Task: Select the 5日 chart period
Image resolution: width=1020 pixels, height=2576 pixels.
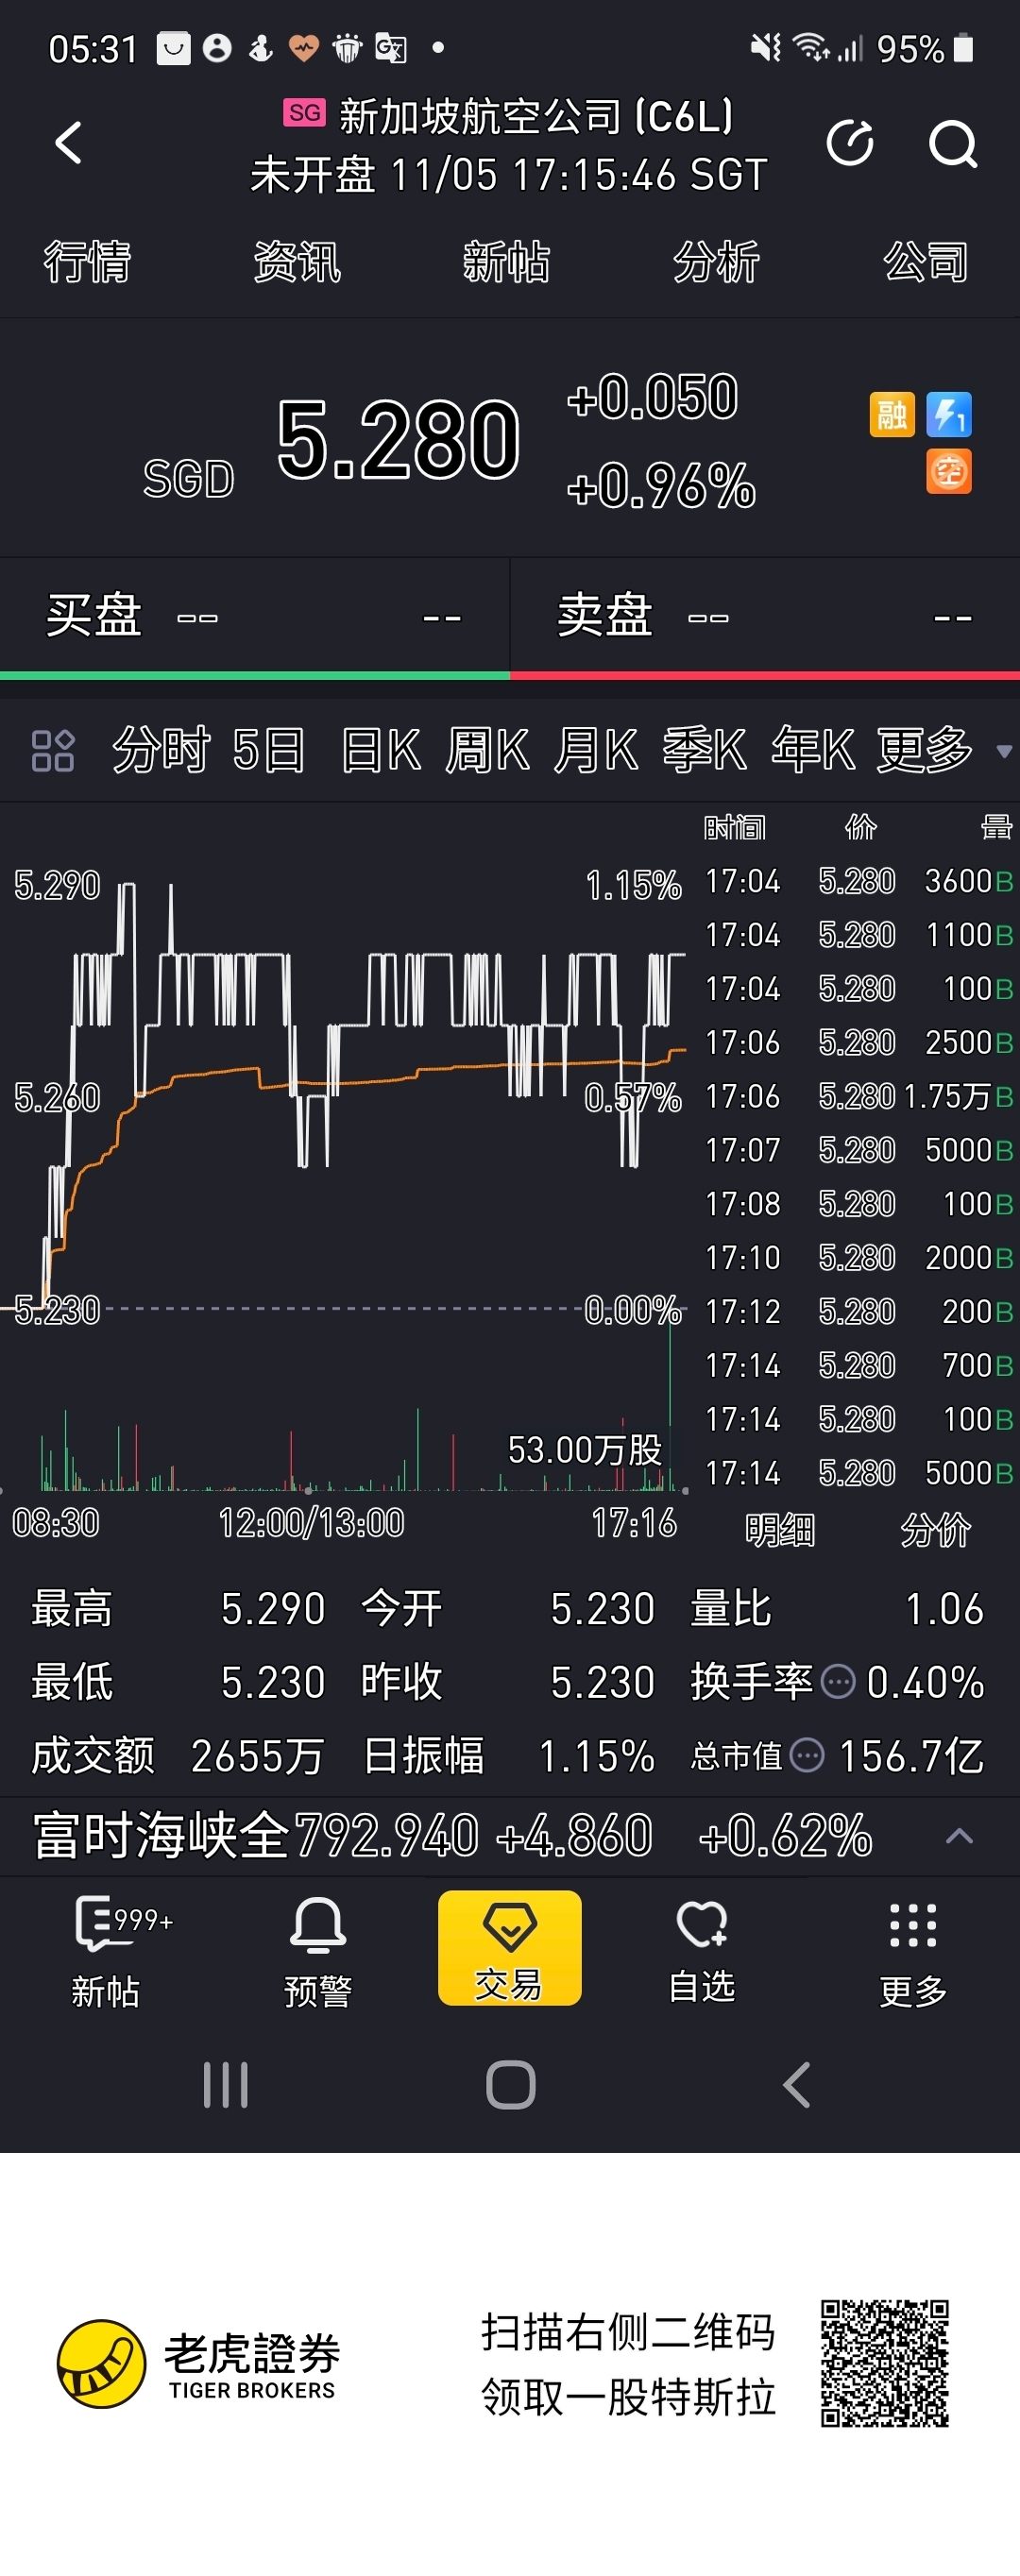Action: (269, 750)
